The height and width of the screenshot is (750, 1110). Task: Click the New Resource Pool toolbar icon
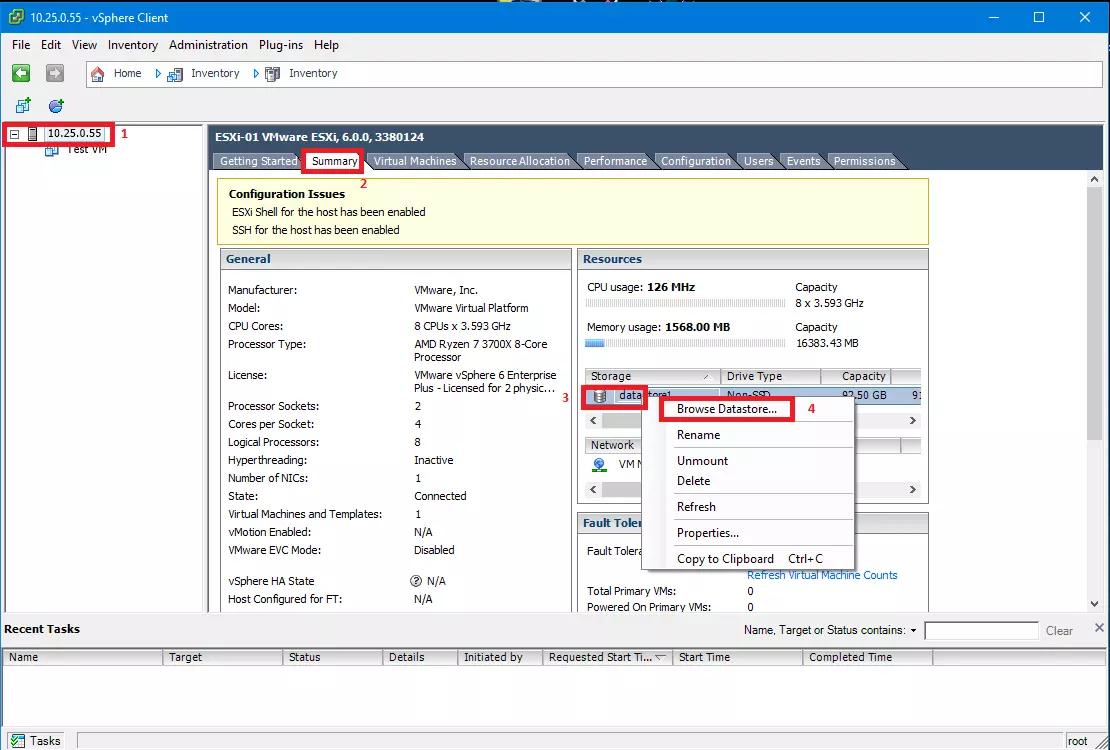coord(56,106)
